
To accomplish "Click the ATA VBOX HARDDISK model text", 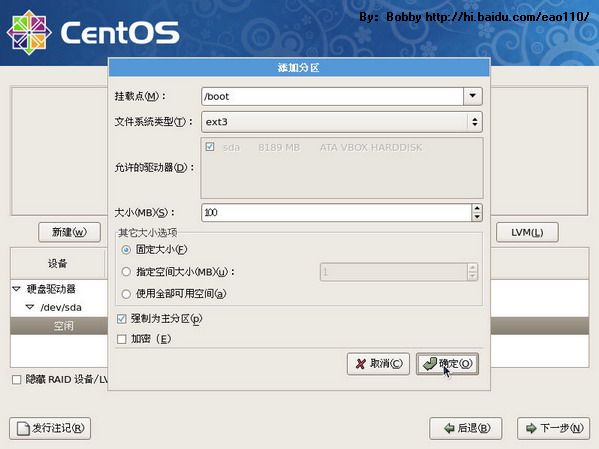I will tap(371, 148).
